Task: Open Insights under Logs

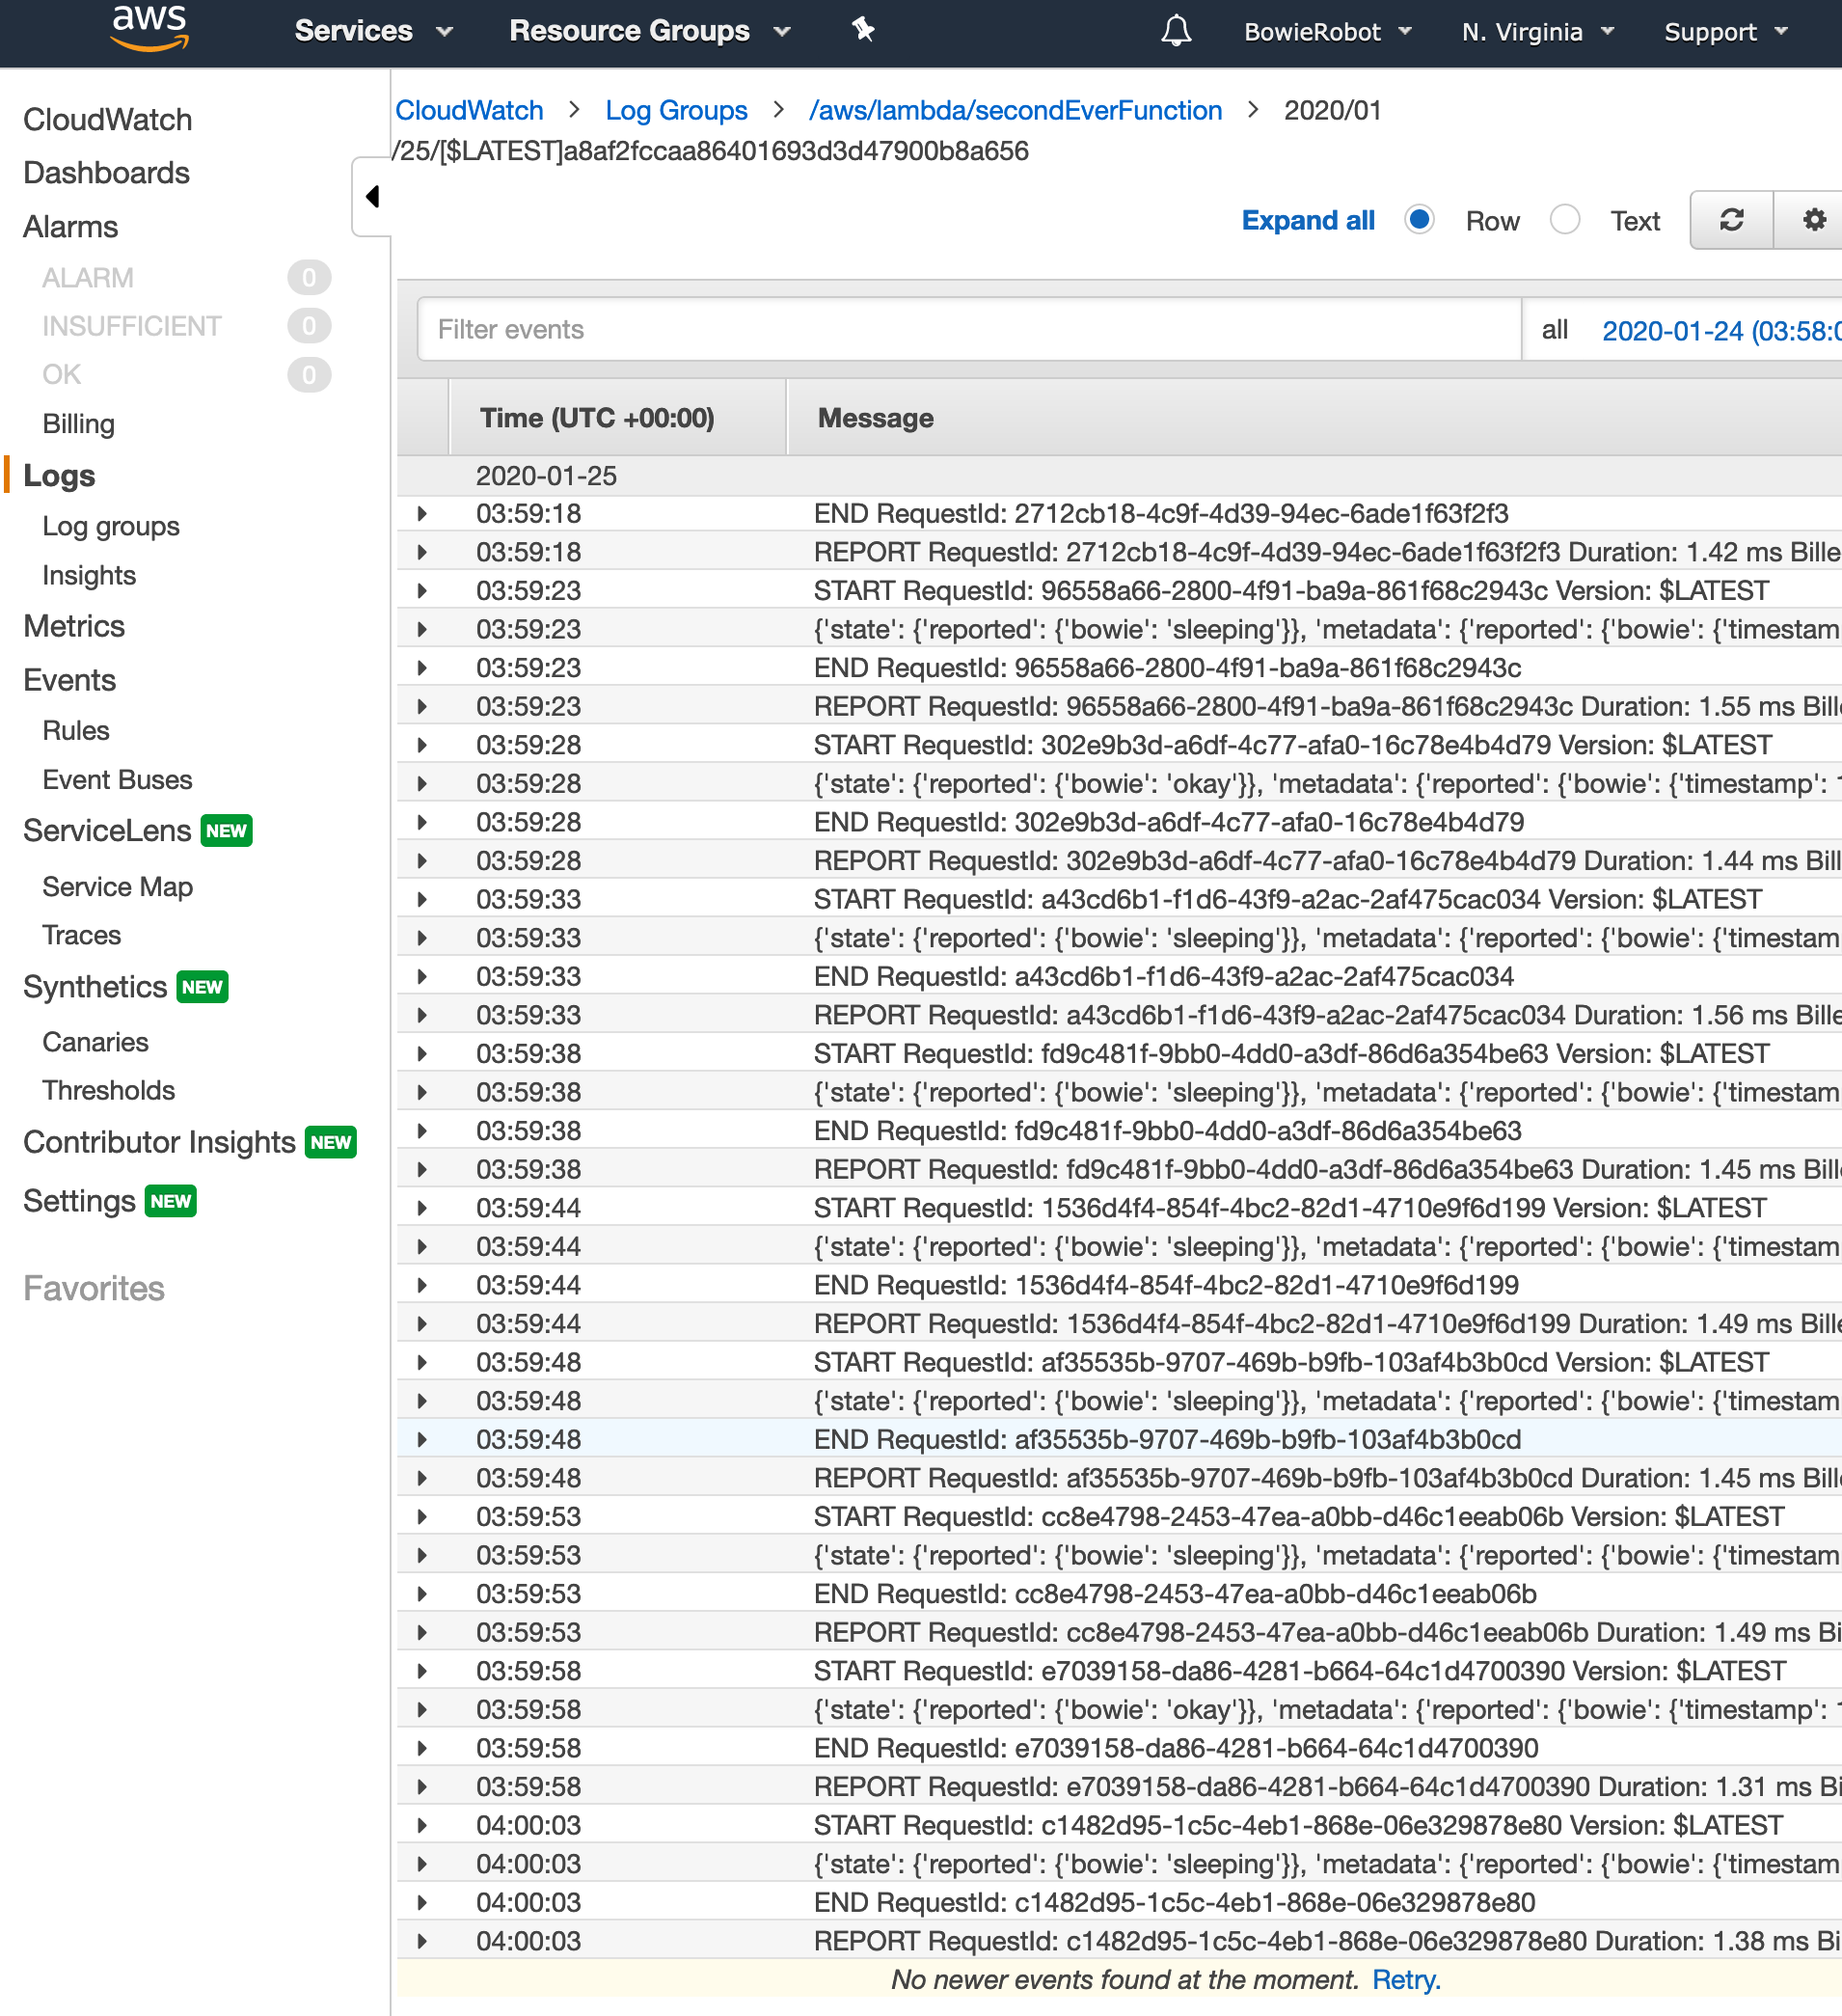Action: click(88, 575)
